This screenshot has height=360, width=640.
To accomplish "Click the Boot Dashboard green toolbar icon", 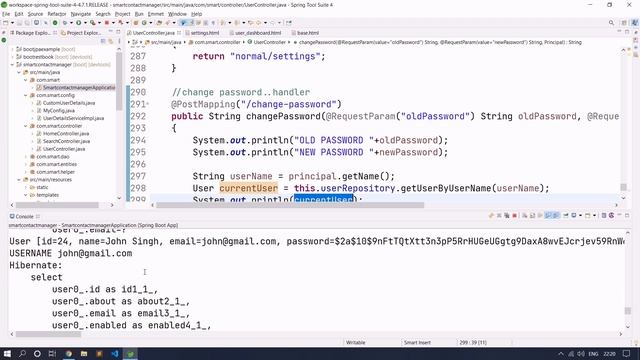I will pos(55,23).
